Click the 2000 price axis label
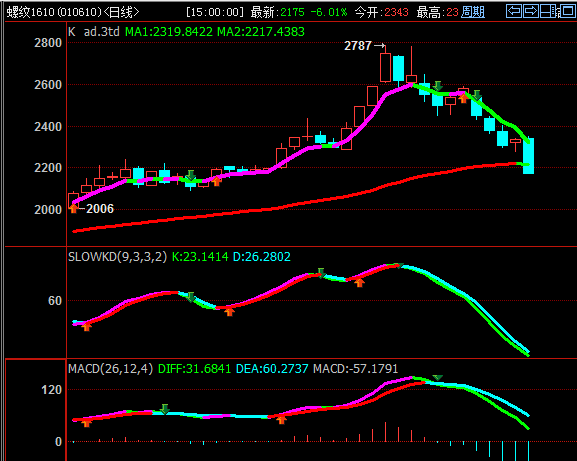 (x=48, y=210)
